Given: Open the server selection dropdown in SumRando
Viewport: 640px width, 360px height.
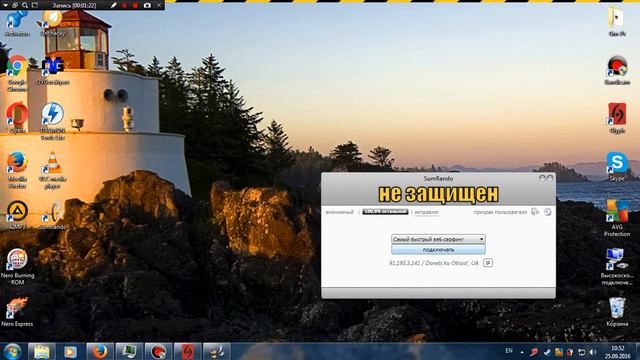Looking at the screenshot, I should (x=438, y=239).
